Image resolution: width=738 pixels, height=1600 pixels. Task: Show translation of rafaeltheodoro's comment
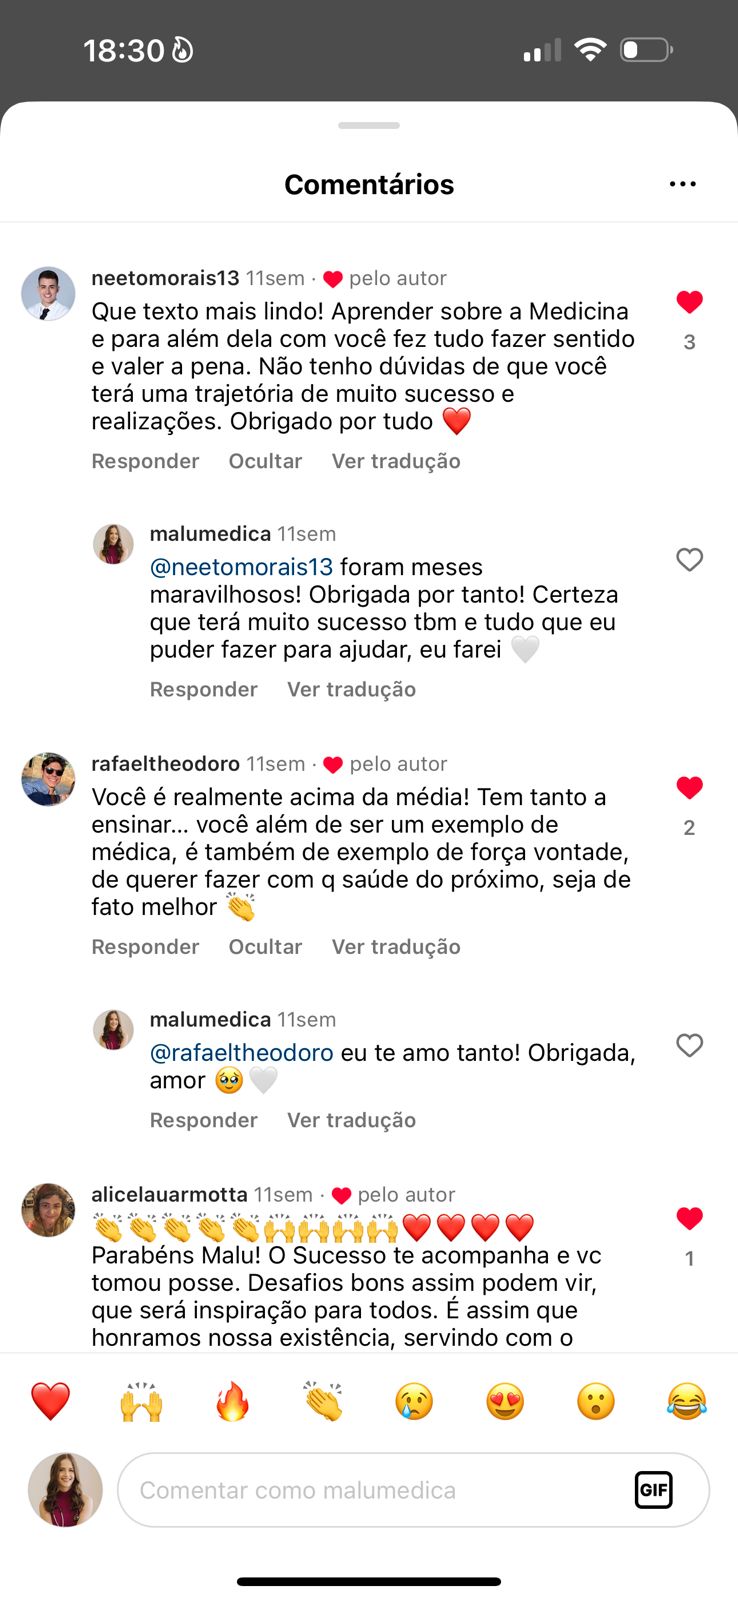pyautogui.click(x=396, y=947)
